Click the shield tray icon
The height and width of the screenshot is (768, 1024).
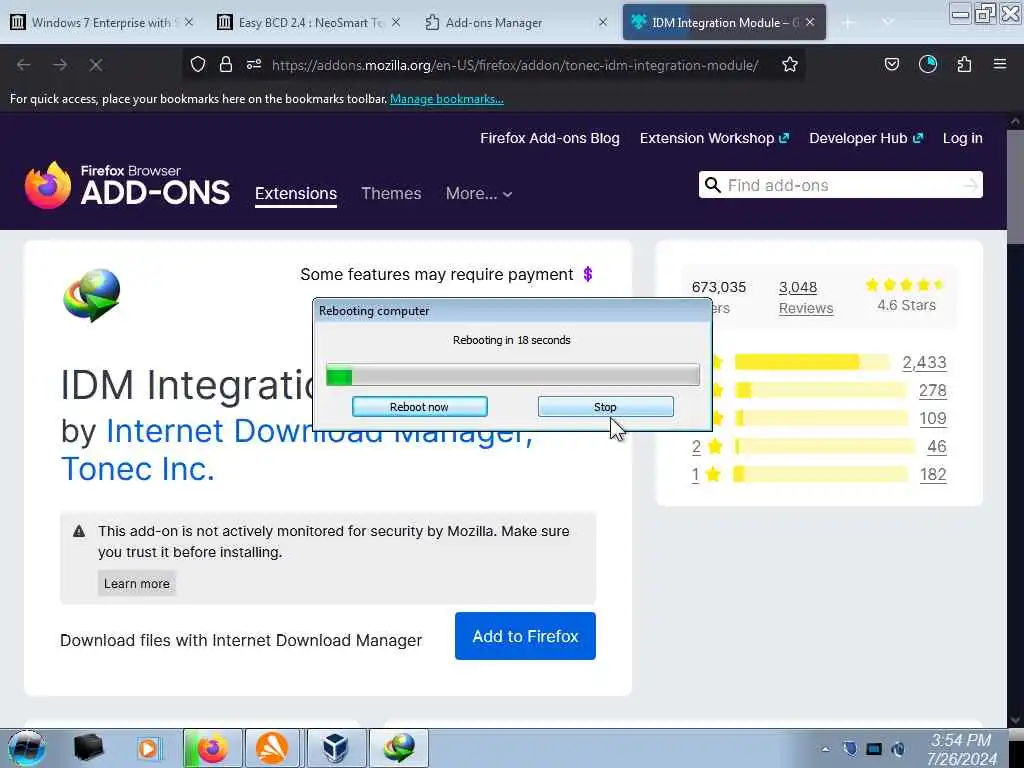click(x=850, y=748)
